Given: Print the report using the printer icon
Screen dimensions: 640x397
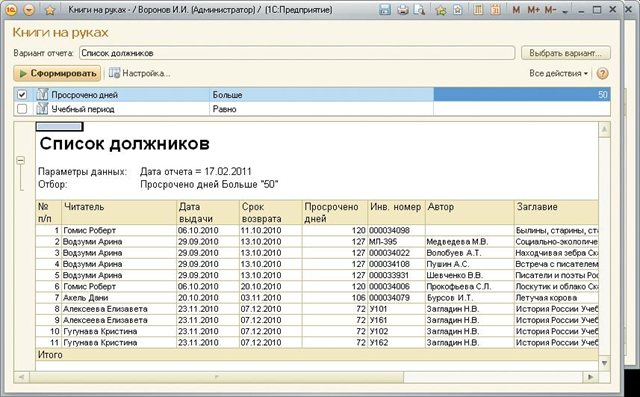Looking at the screenshot, I should [x=403, y=10].
